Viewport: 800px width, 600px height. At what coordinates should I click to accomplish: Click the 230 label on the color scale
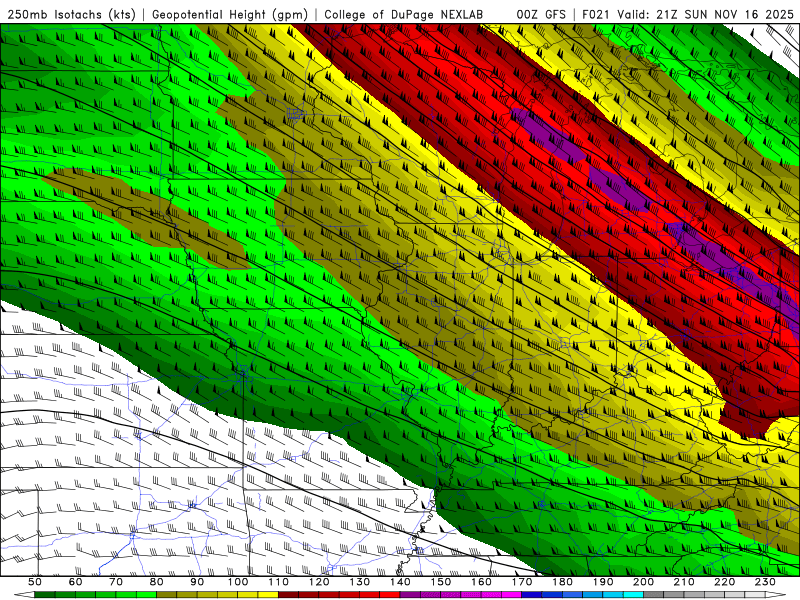coord(765,582)
